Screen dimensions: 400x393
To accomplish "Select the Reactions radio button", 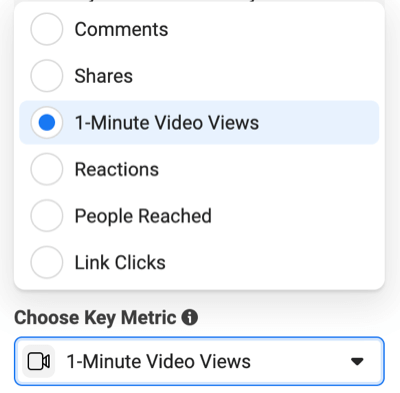I will (47, 169).
